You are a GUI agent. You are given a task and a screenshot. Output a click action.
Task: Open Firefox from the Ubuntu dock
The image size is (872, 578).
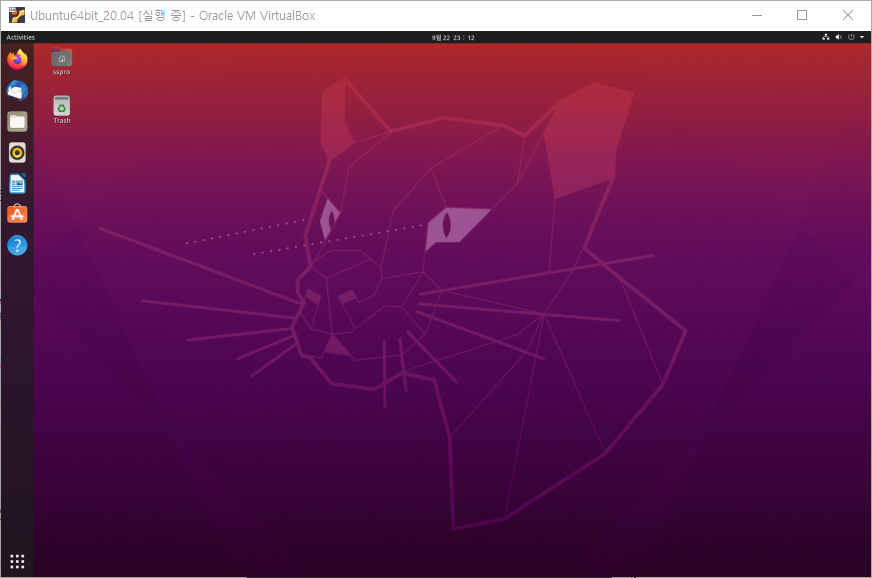[17, 59]
